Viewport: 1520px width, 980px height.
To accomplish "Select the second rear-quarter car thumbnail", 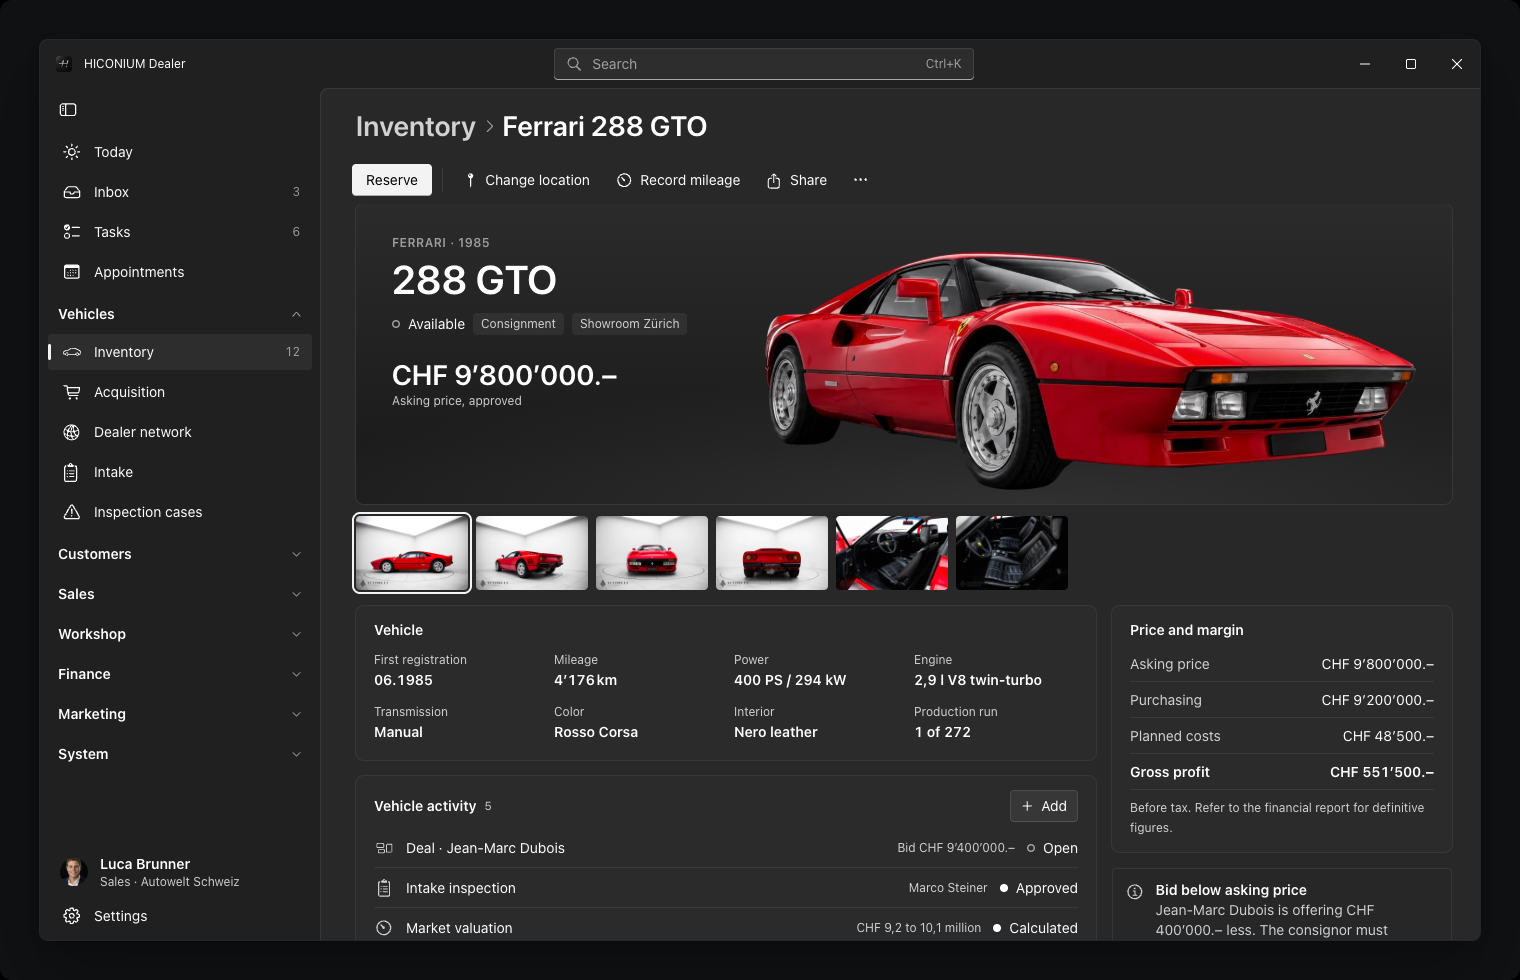I will click(x=532, y=553).
